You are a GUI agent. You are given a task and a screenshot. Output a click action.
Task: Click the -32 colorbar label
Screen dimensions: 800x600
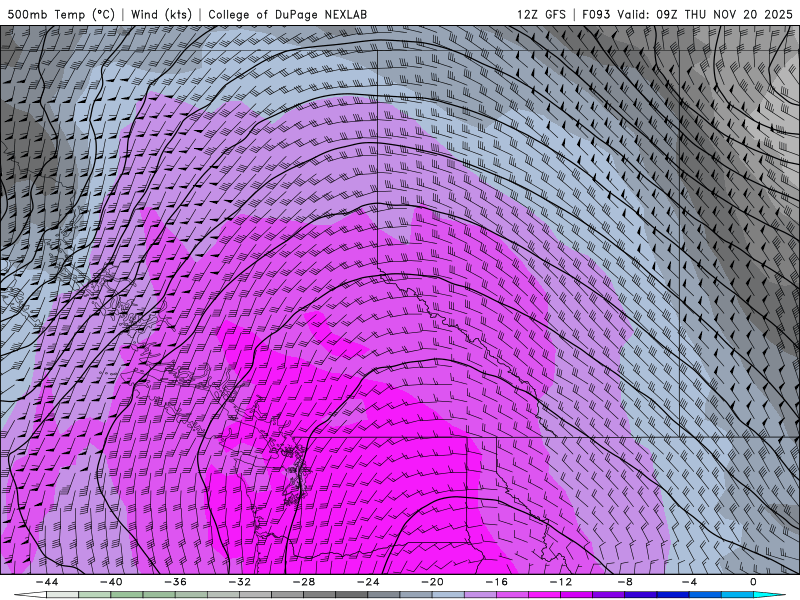[240, 582]
